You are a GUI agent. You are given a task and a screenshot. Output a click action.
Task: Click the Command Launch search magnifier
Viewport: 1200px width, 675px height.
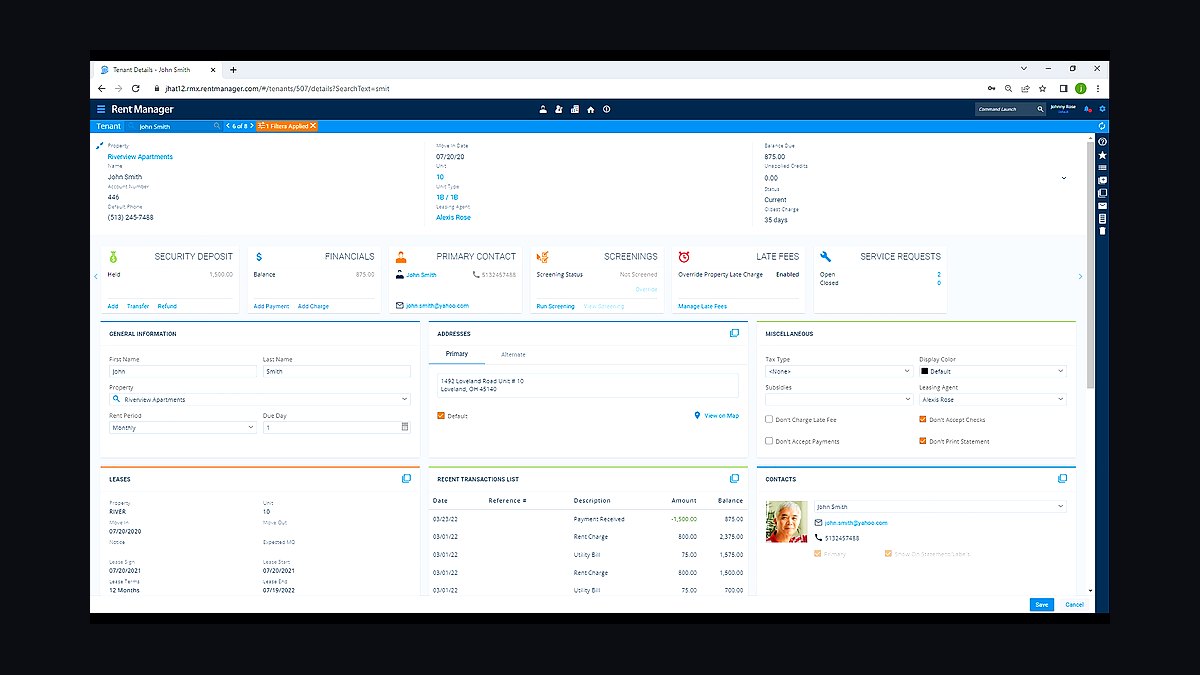[1040, 109]
